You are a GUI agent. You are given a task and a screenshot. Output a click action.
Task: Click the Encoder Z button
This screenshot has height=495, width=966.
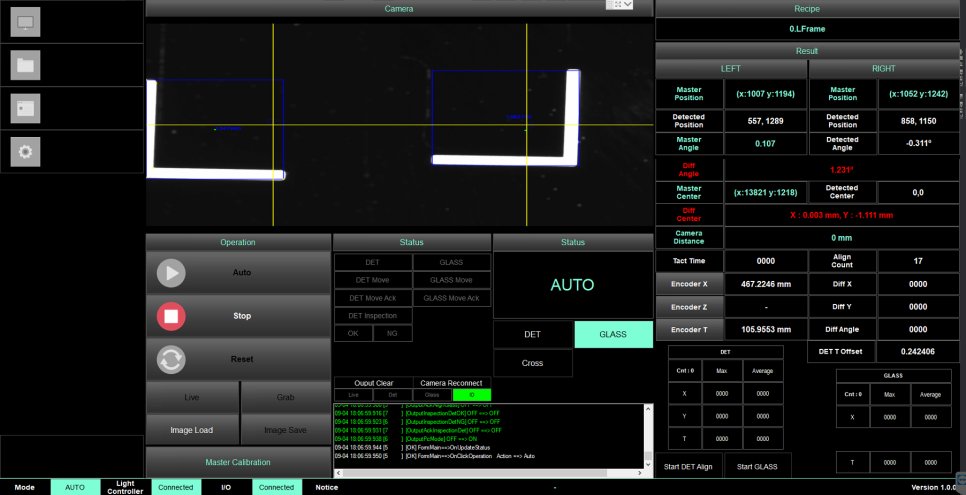[689, 307]
